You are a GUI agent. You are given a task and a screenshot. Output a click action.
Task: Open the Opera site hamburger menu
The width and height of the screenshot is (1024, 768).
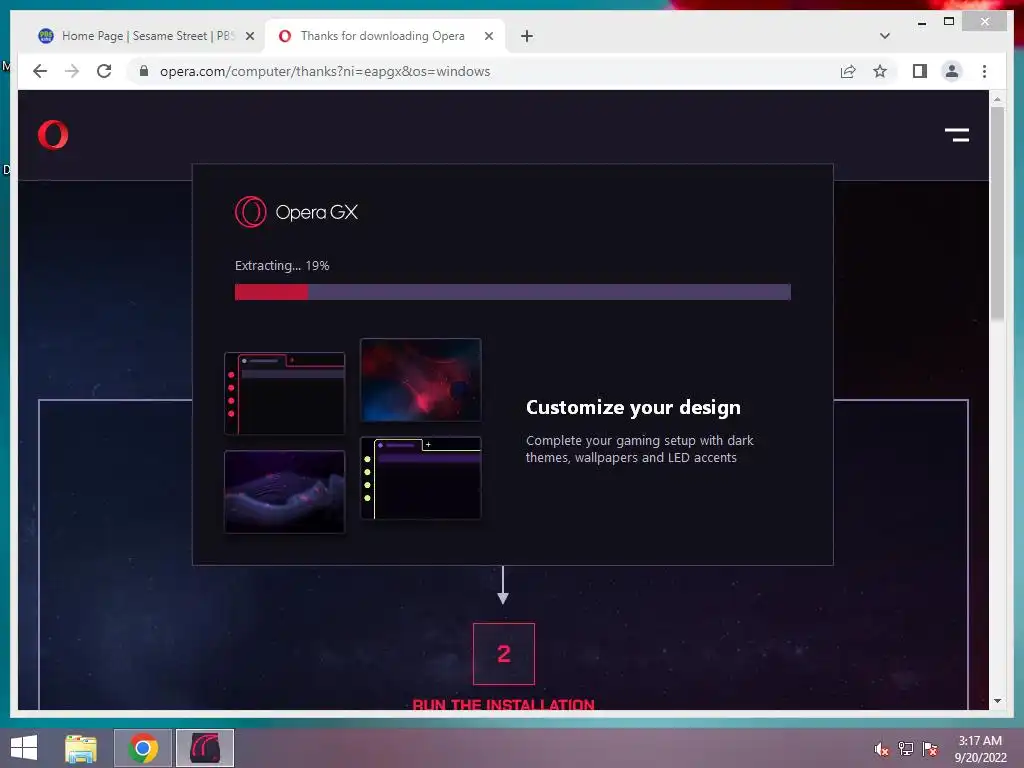coord(957,135)
